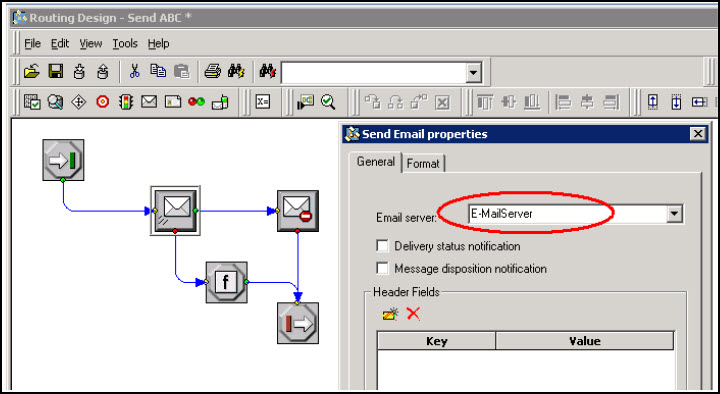Open the Tools menu
720x394 pixels.
125,44
